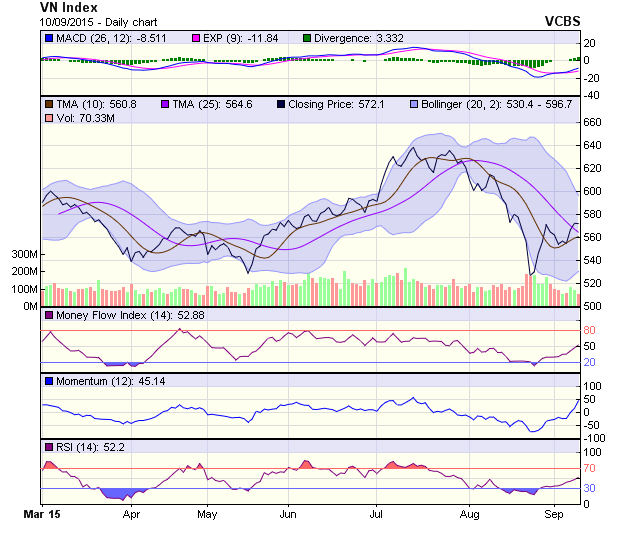Click the RSI (14) legend swatch
The height and width of the screenshot is (535, 620).
tap(48, 446)
